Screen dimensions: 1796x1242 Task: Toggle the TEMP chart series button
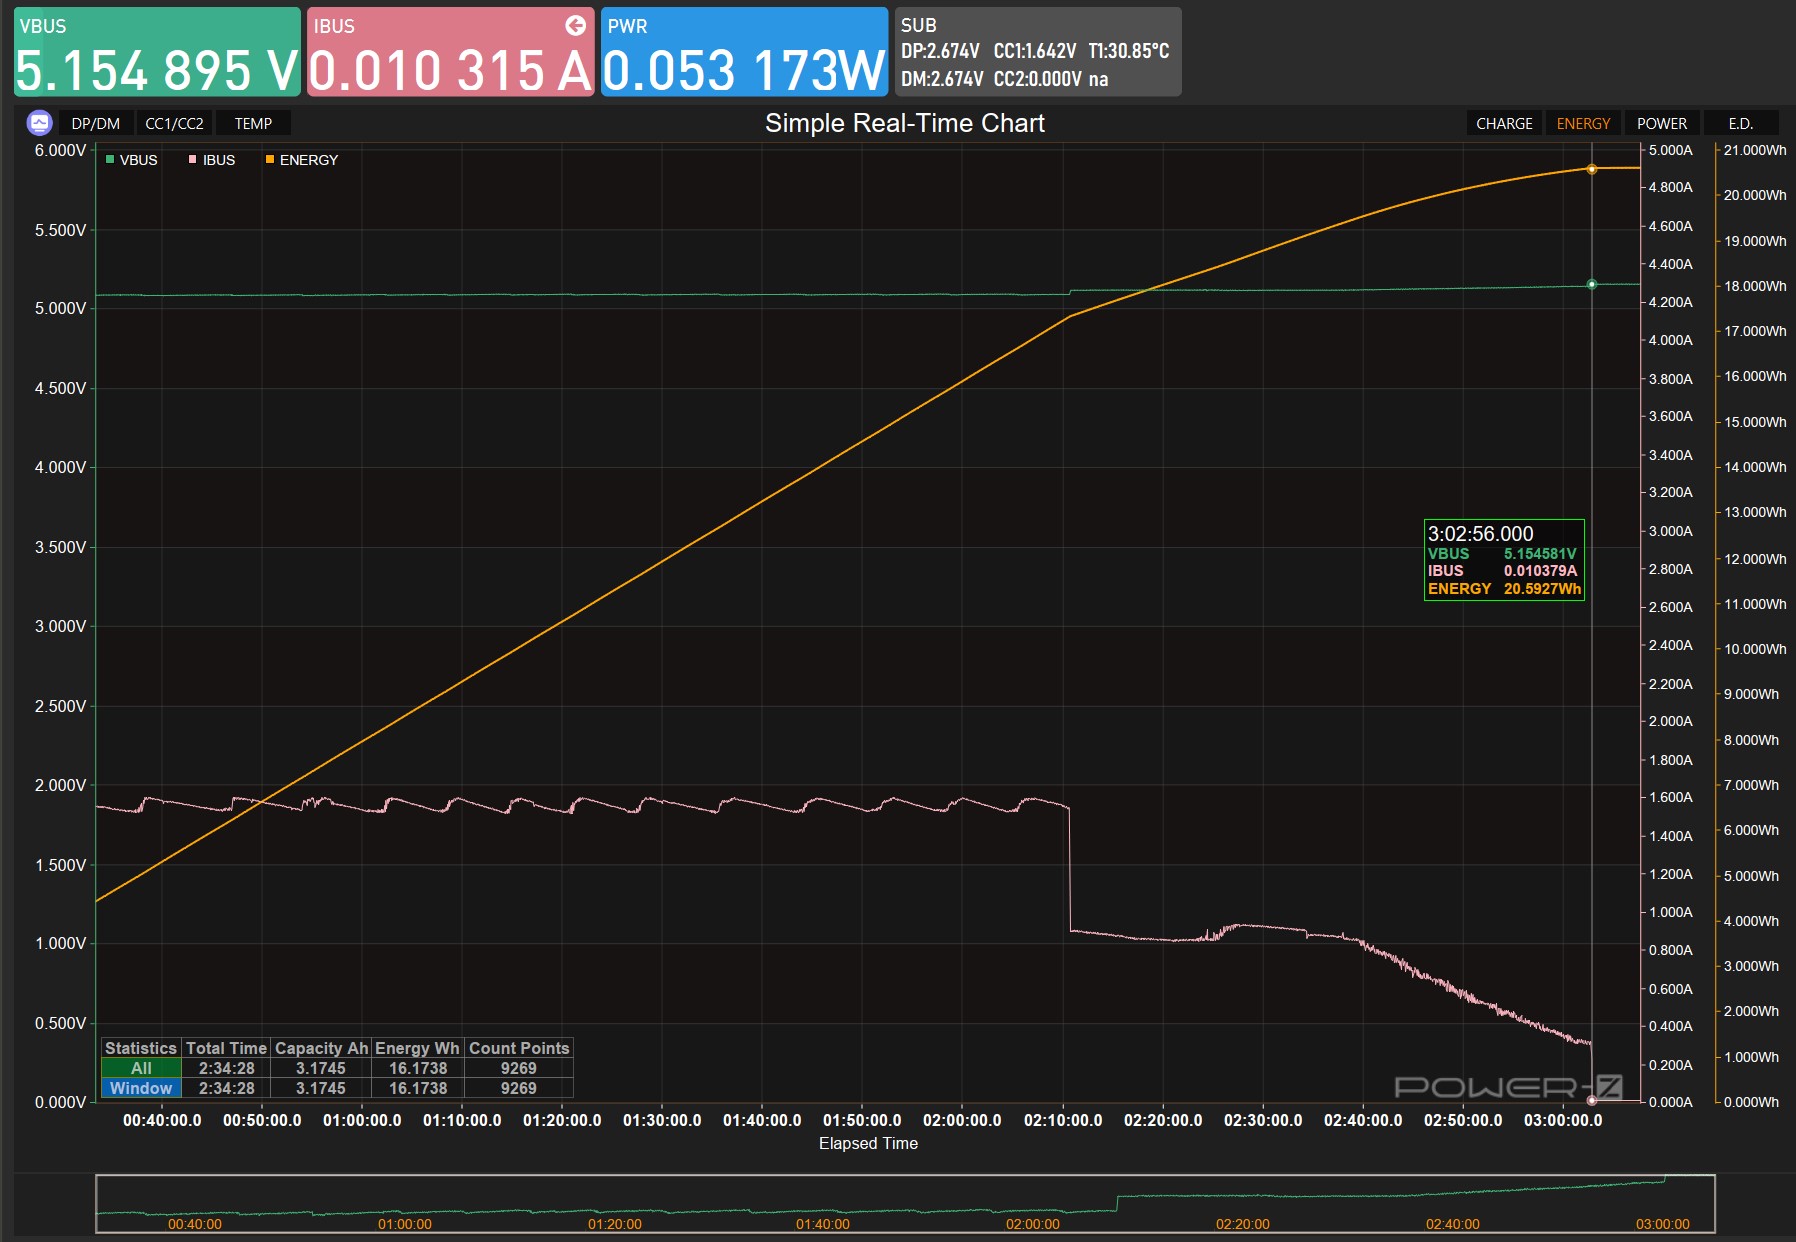click(253, 123)
